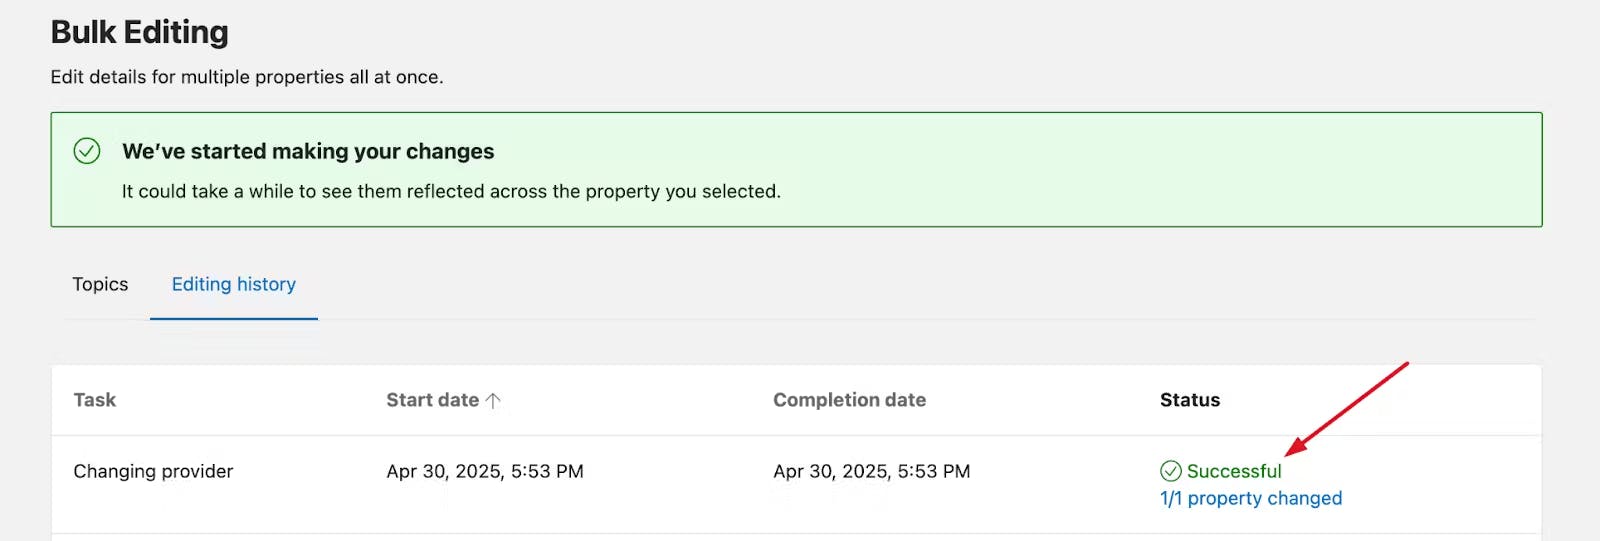1600x541 pixels.
Task: Click the banner text about reflected changes
Action: [x=451, y=191]
